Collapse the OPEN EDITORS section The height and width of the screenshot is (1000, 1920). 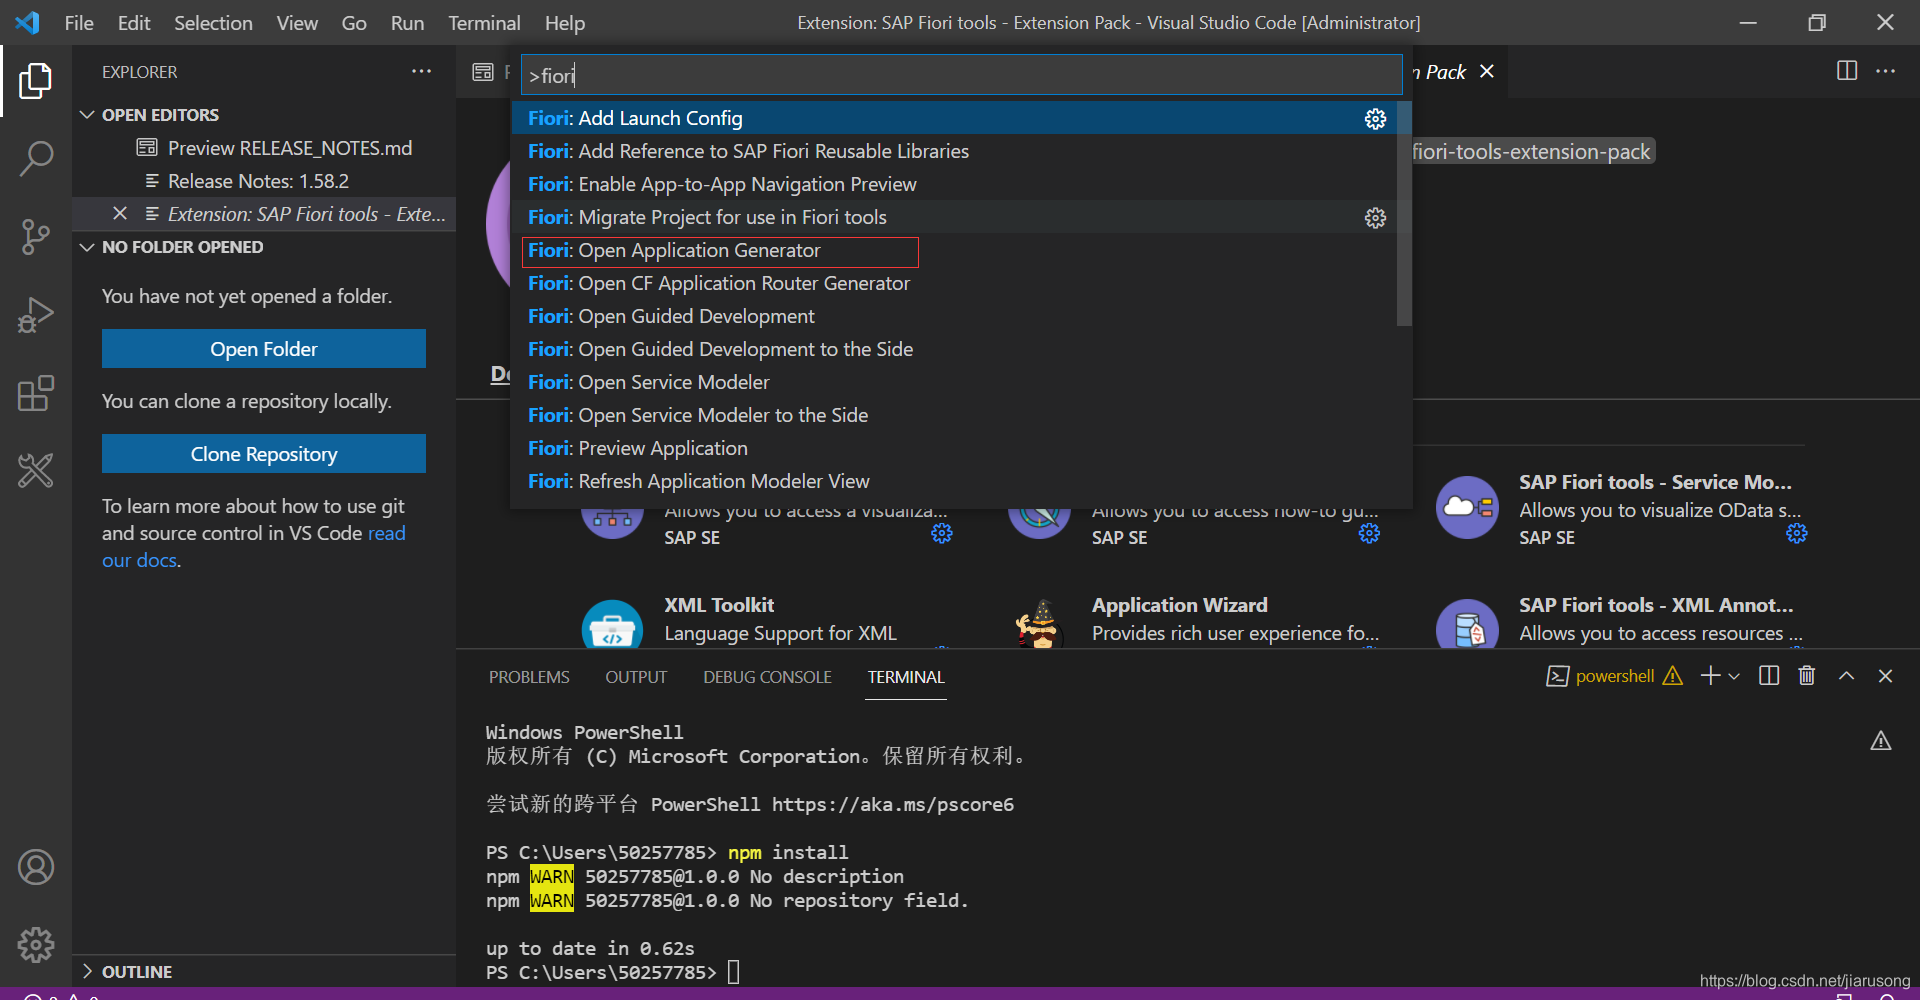pos(88,115)
